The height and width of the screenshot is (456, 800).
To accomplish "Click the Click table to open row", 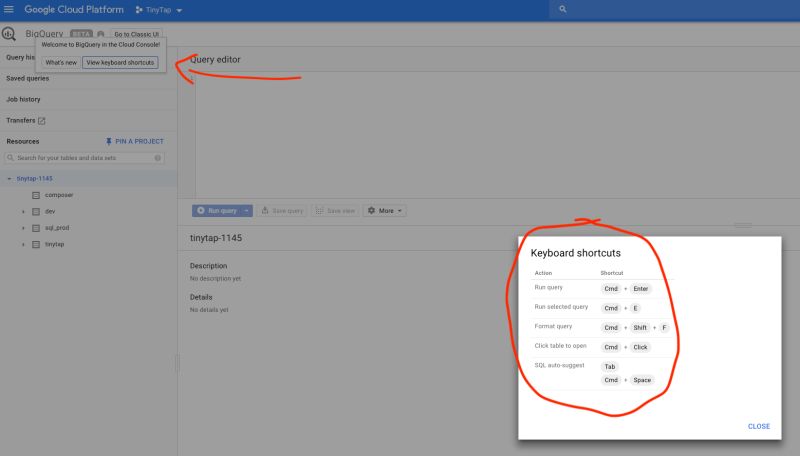I will [602, 347].
